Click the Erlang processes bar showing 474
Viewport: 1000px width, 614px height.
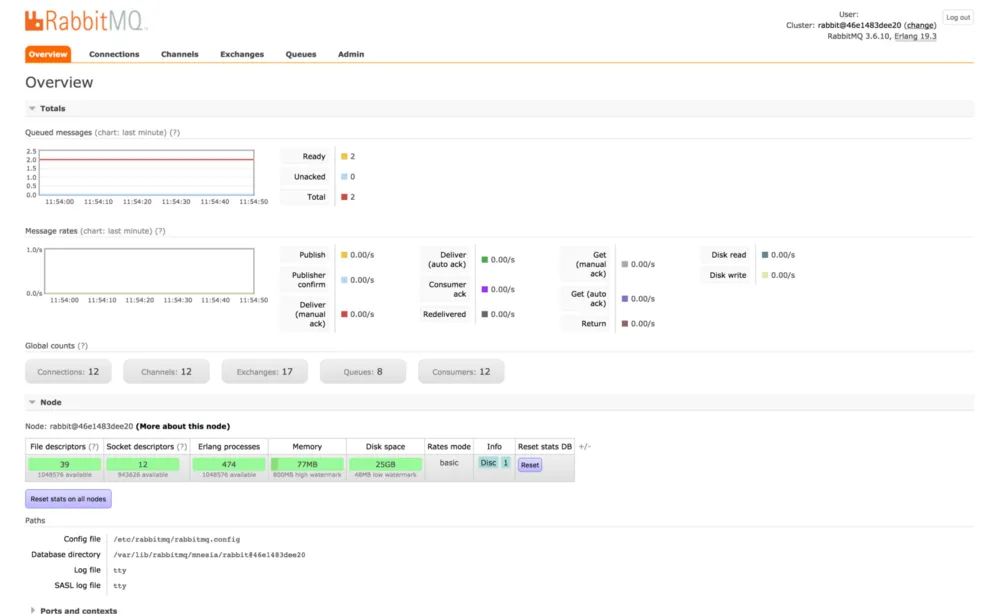coord(229,465)
